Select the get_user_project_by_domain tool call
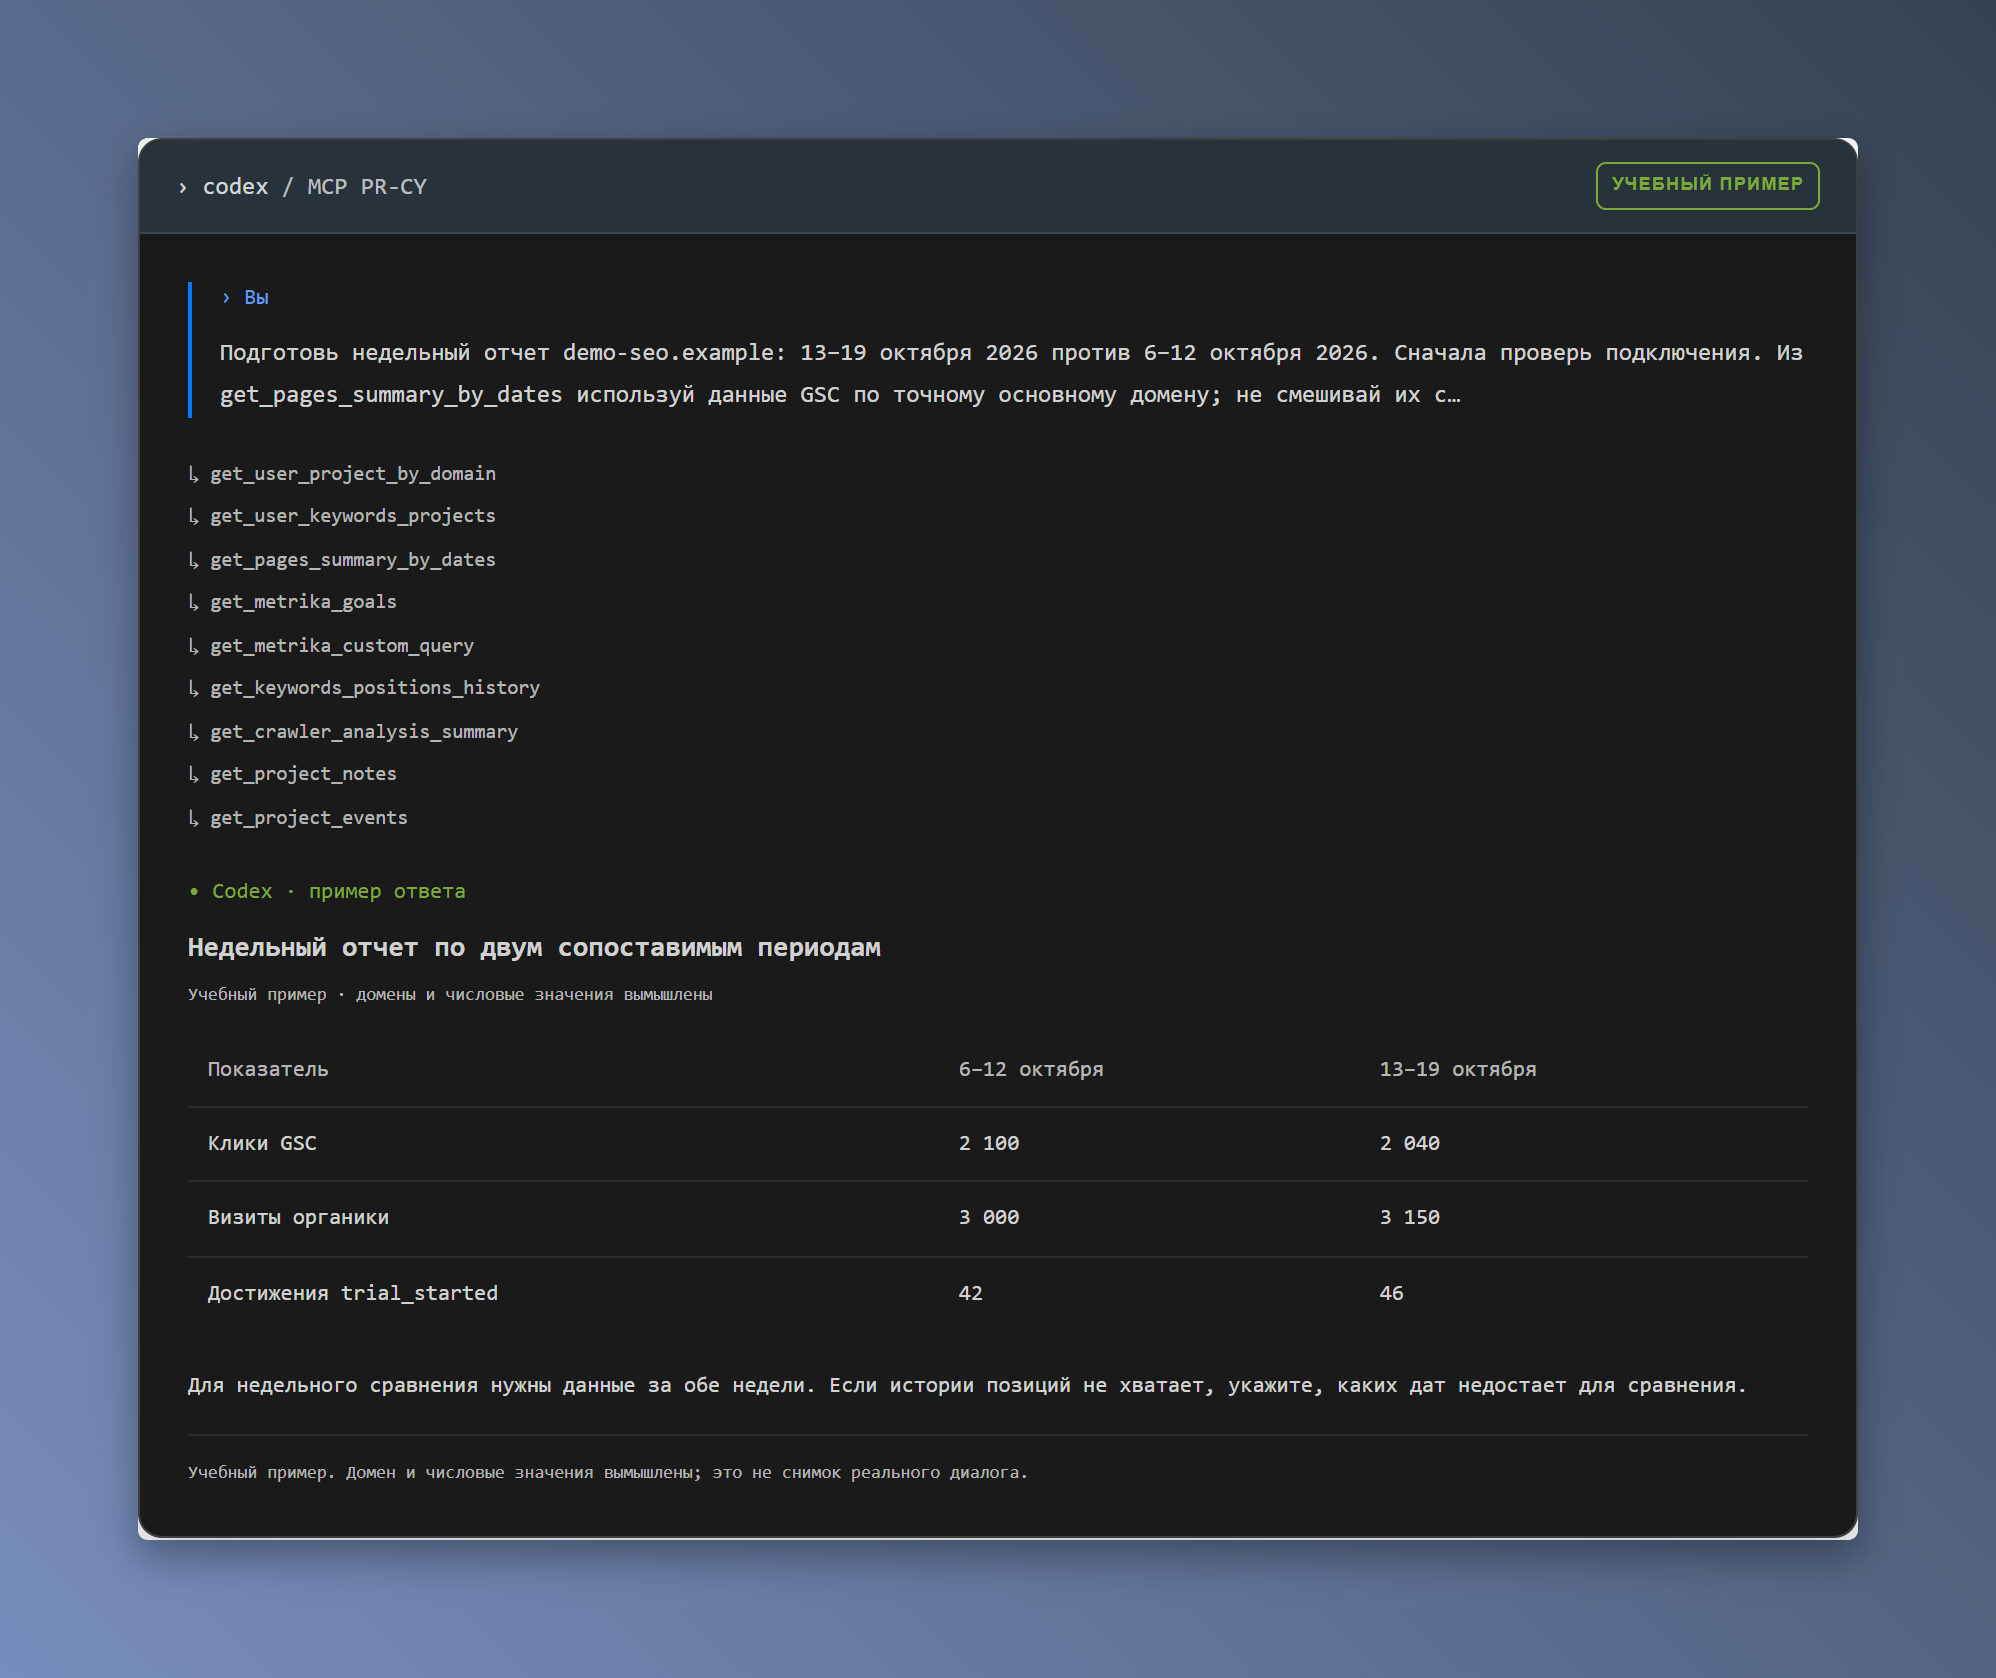 (x=352, y=473)
